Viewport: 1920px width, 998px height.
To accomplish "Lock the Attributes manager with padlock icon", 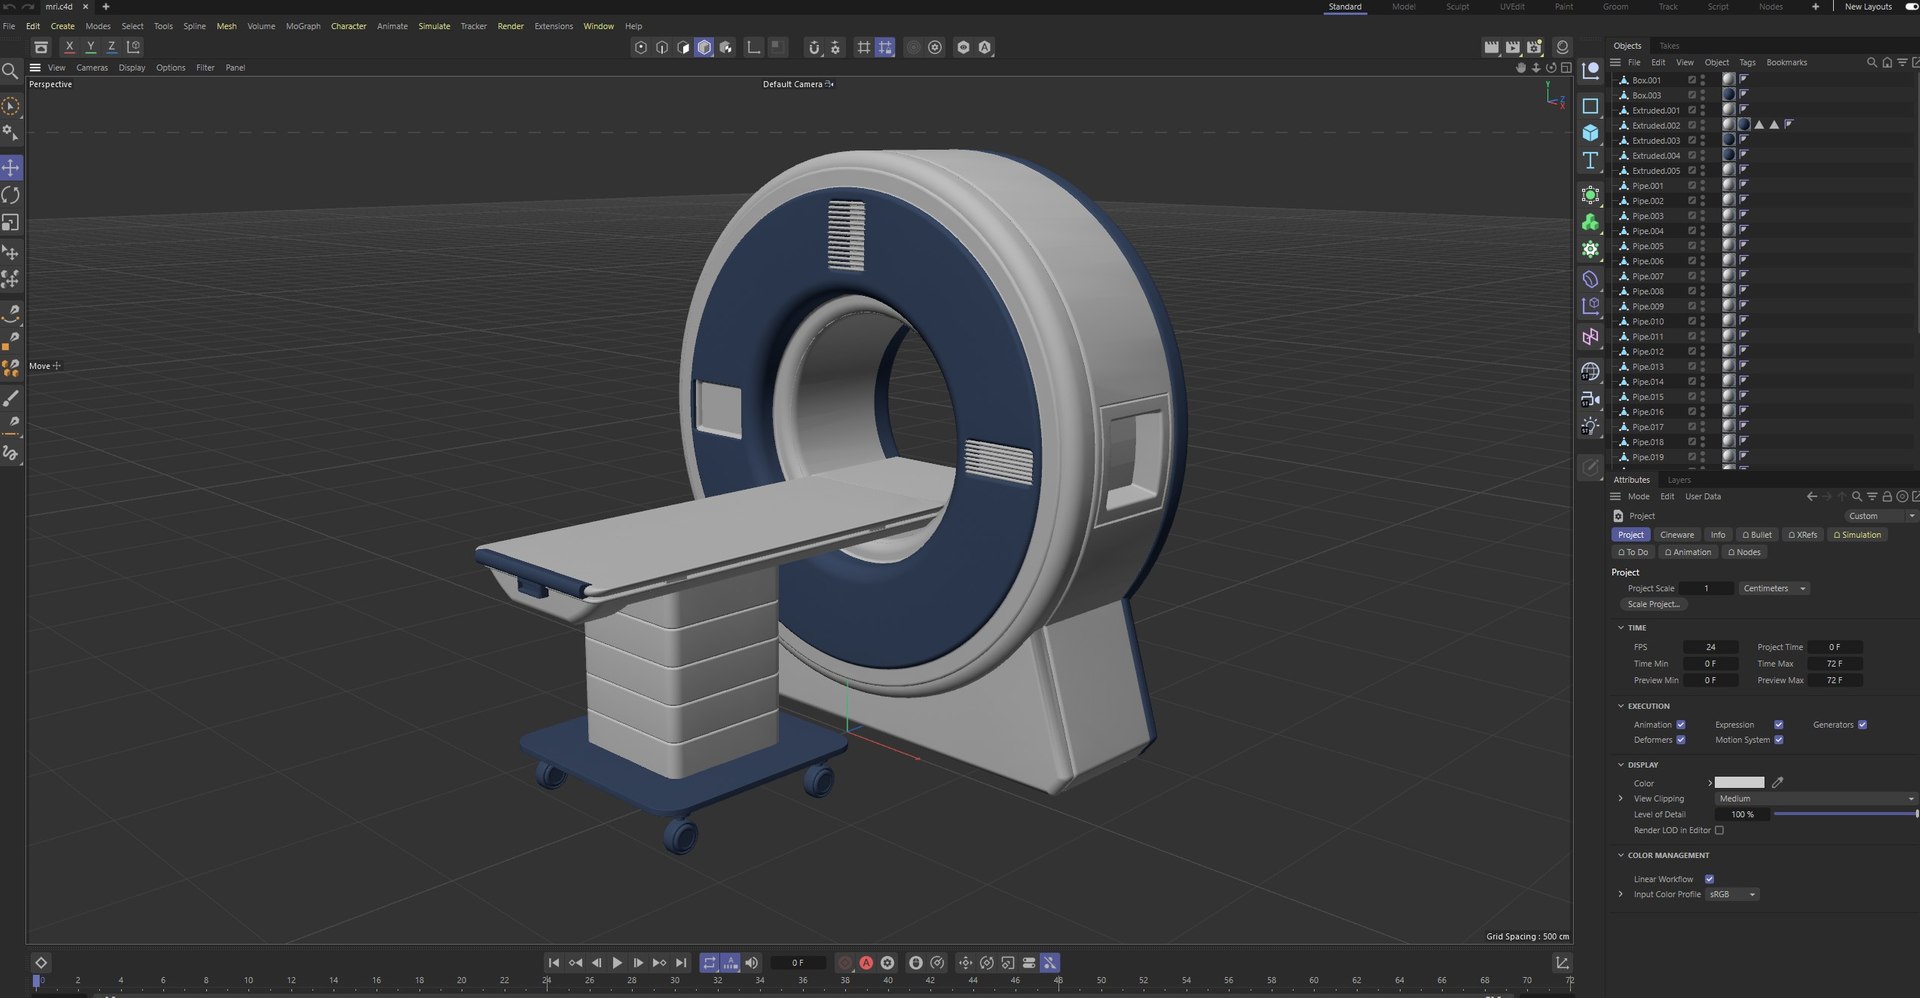I will click(x=1887, y=496).
